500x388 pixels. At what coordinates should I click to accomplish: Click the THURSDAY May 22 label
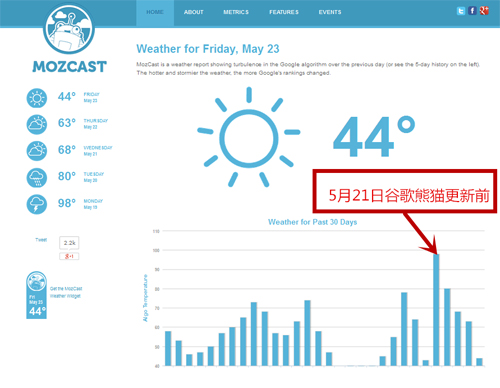(x=96, y=124)
